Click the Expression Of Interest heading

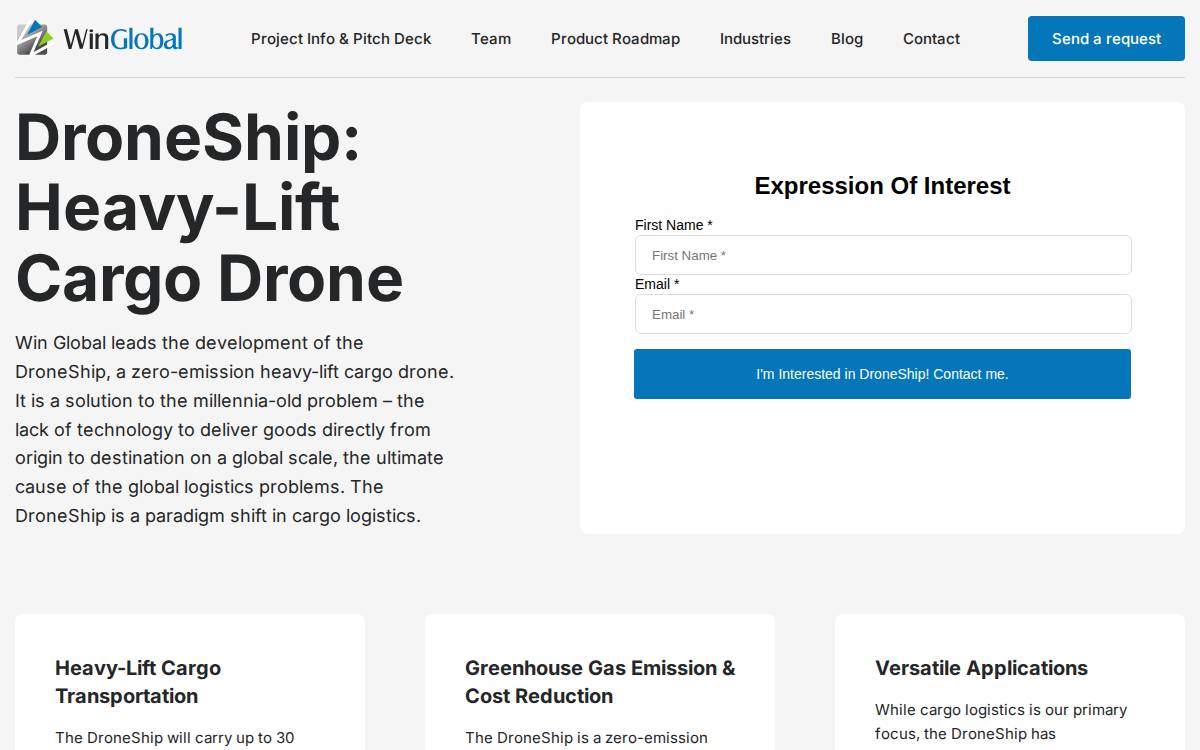882,186
